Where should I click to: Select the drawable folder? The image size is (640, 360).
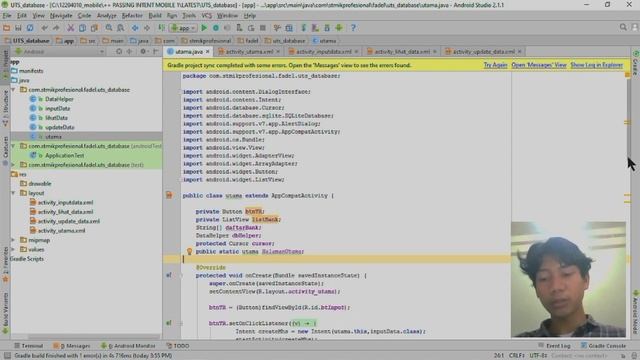[40, 184]
